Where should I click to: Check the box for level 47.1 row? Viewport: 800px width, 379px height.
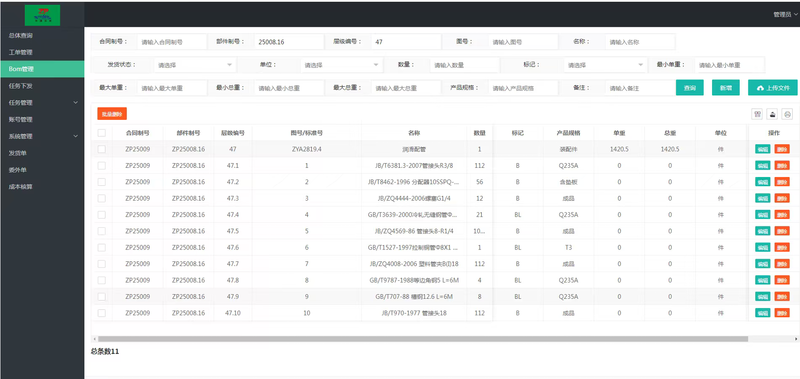coord(102,166)
